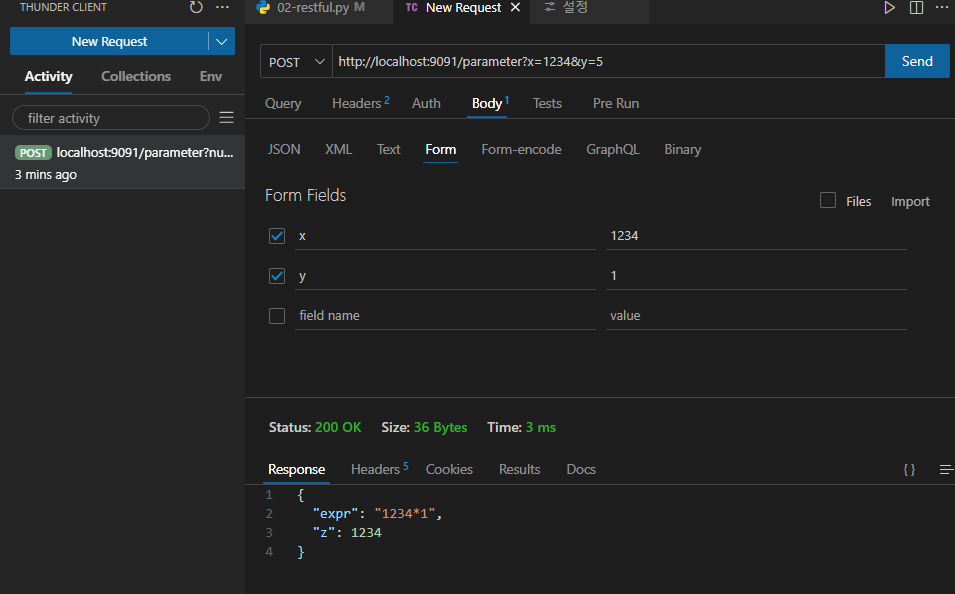Click the Time 3 ms text
Screen dimensions: 955x594
[521, 428]
